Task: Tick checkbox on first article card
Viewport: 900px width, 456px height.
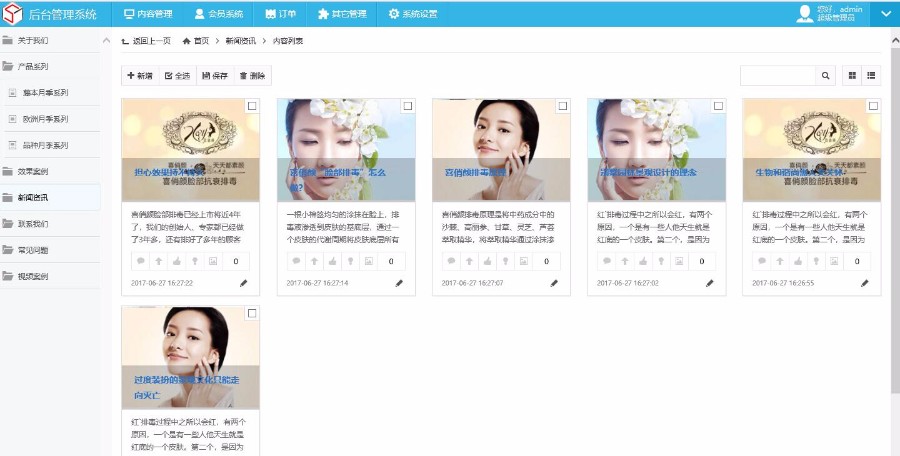Action: tap(252, 106)
